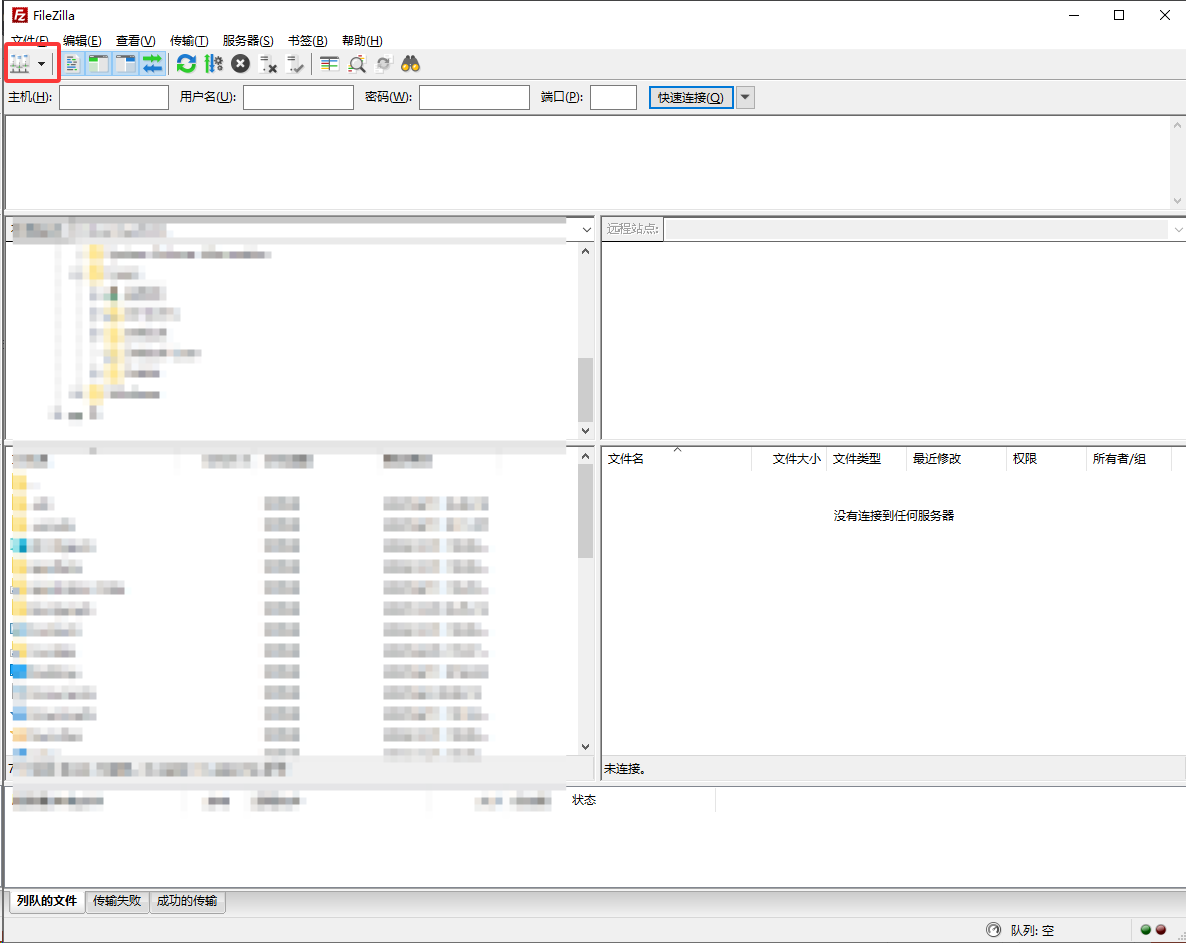This screenshot has height=943, width=1186.
Task: Toggle processing of the transfer queue
Action: [213, 64]
